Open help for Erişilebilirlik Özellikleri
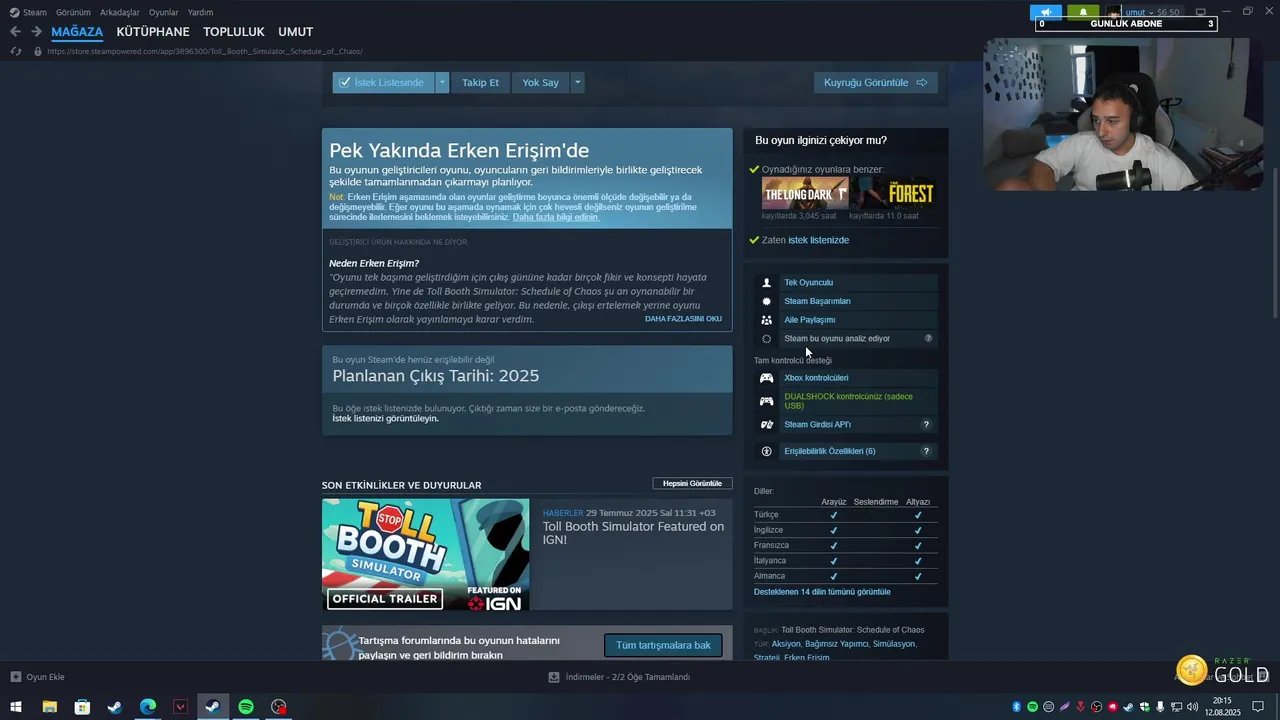This screenshot has height=720, width=1280. click(926, 451)
